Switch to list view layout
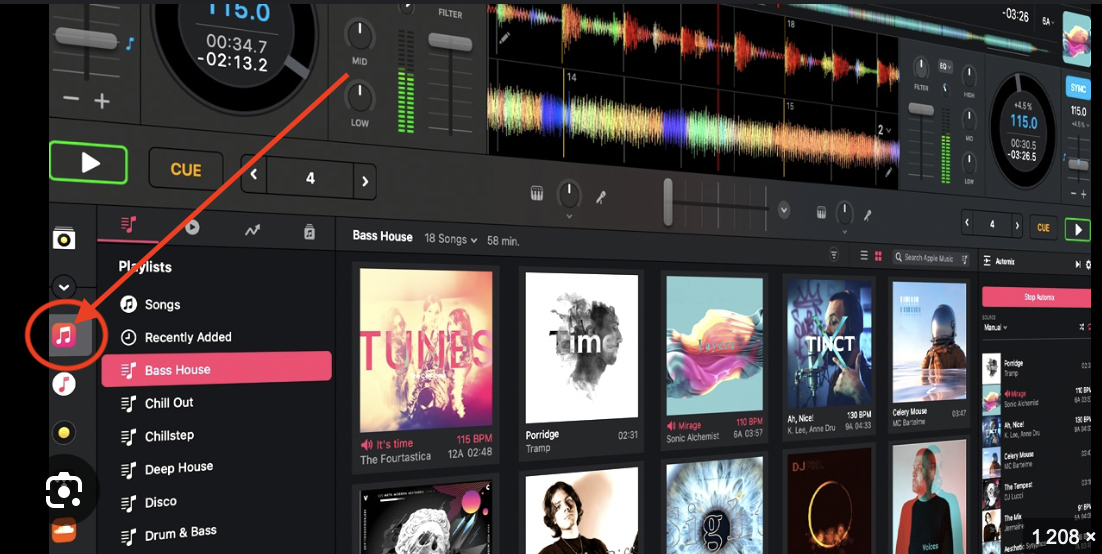This screenshot has width=1102, height=554. click(x=864, y=256)
